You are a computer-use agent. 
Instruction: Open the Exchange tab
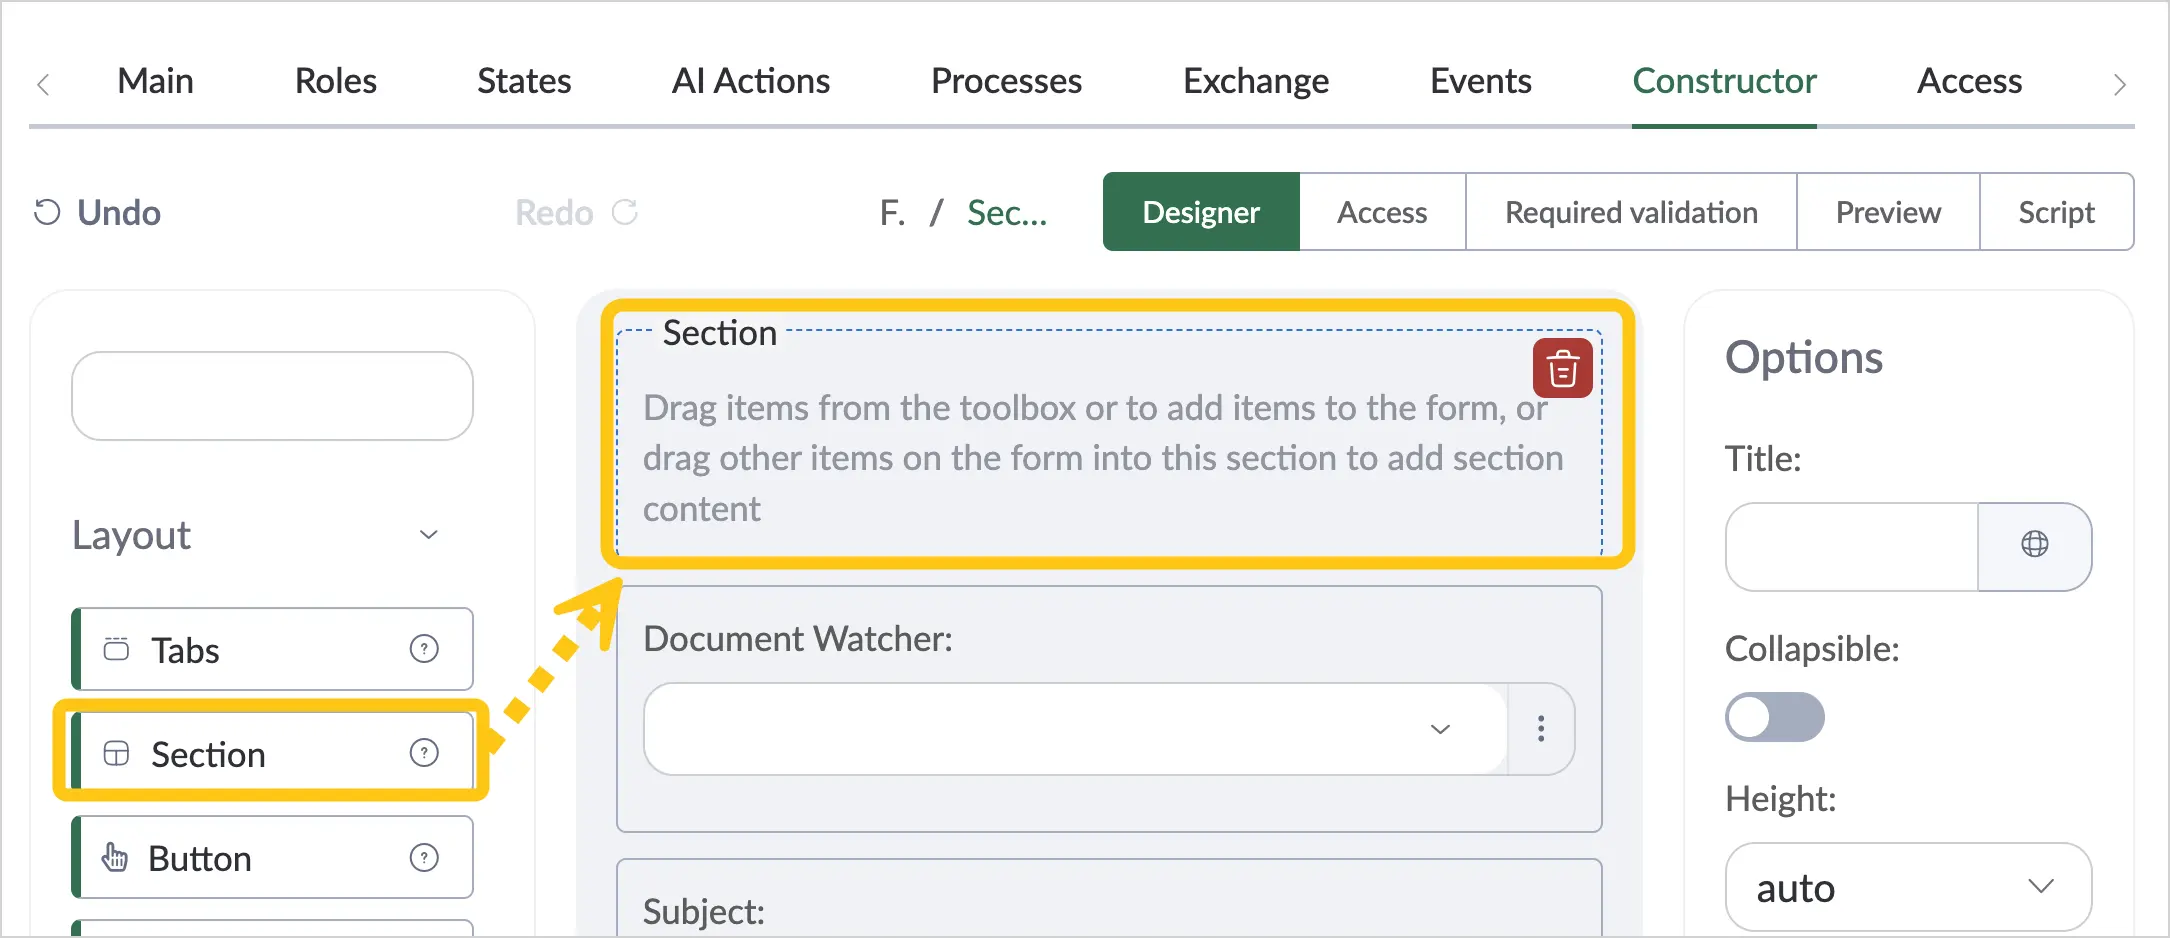point(1256,81)
